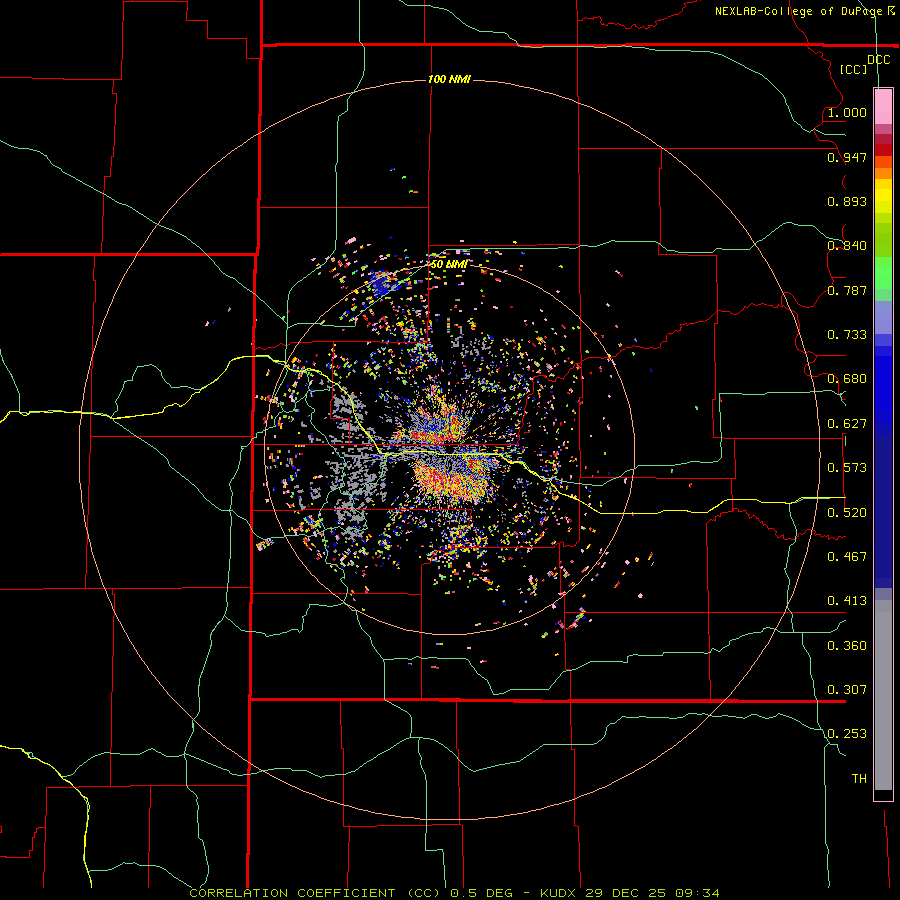Pick the pink segment of the color bar

point(883,107)
